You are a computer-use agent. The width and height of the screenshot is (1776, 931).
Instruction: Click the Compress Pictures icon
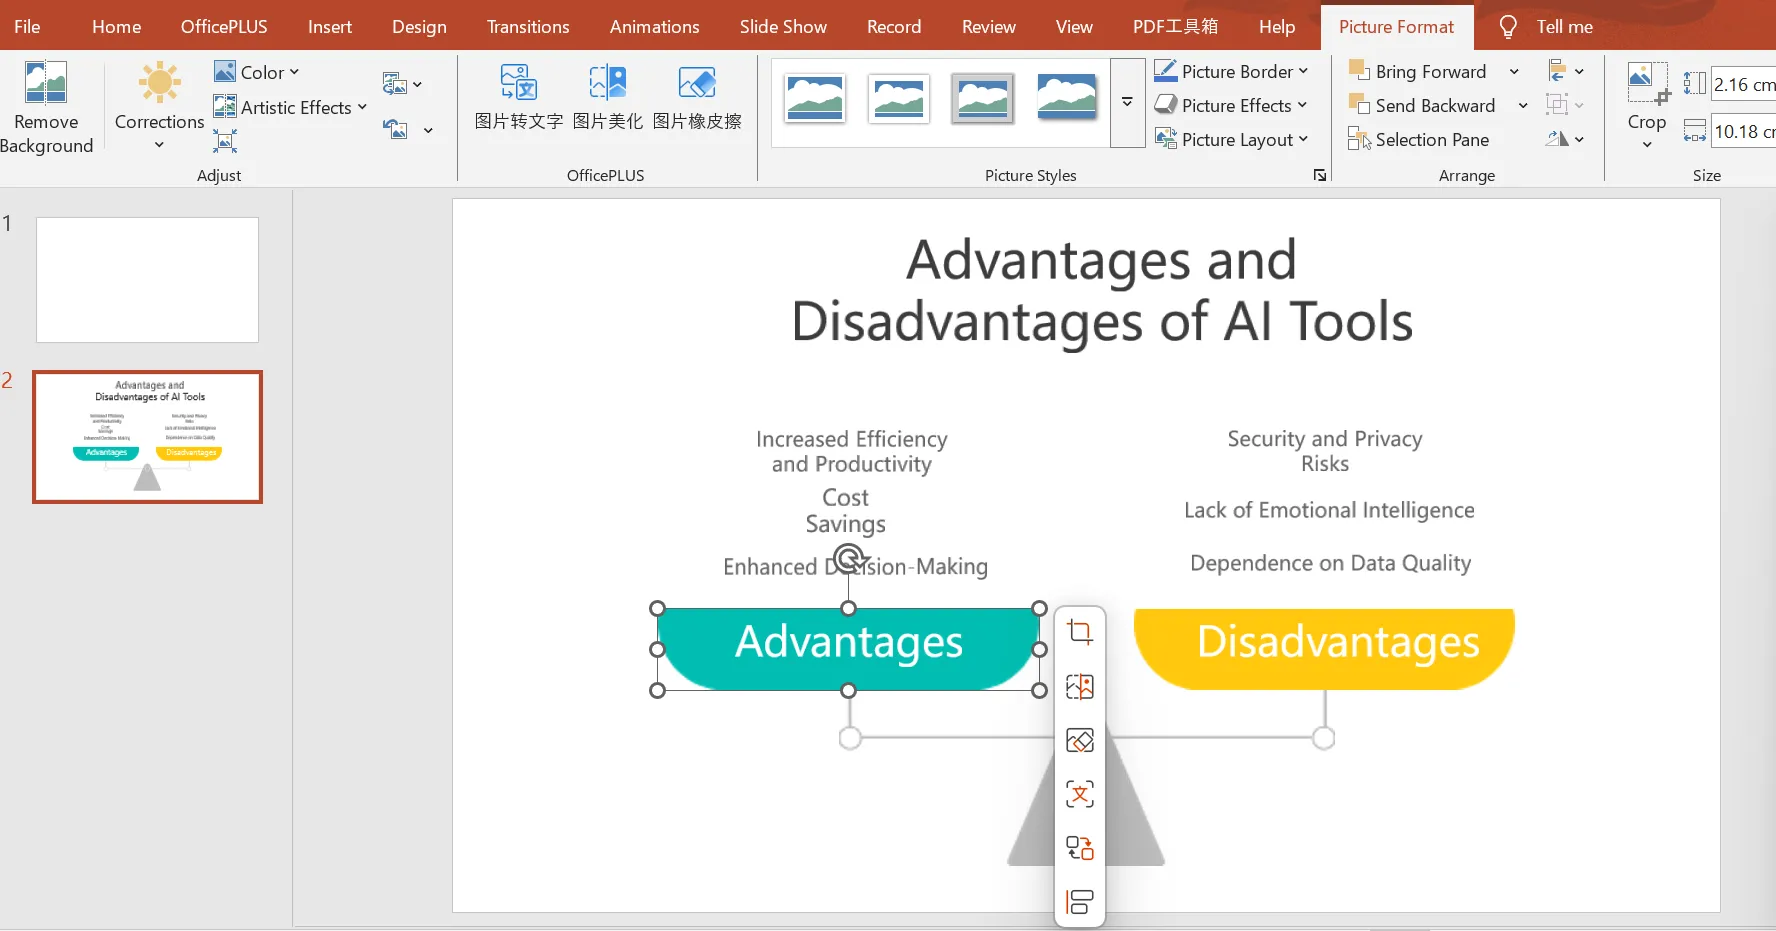pyautogui.click(x=225, y=141)
